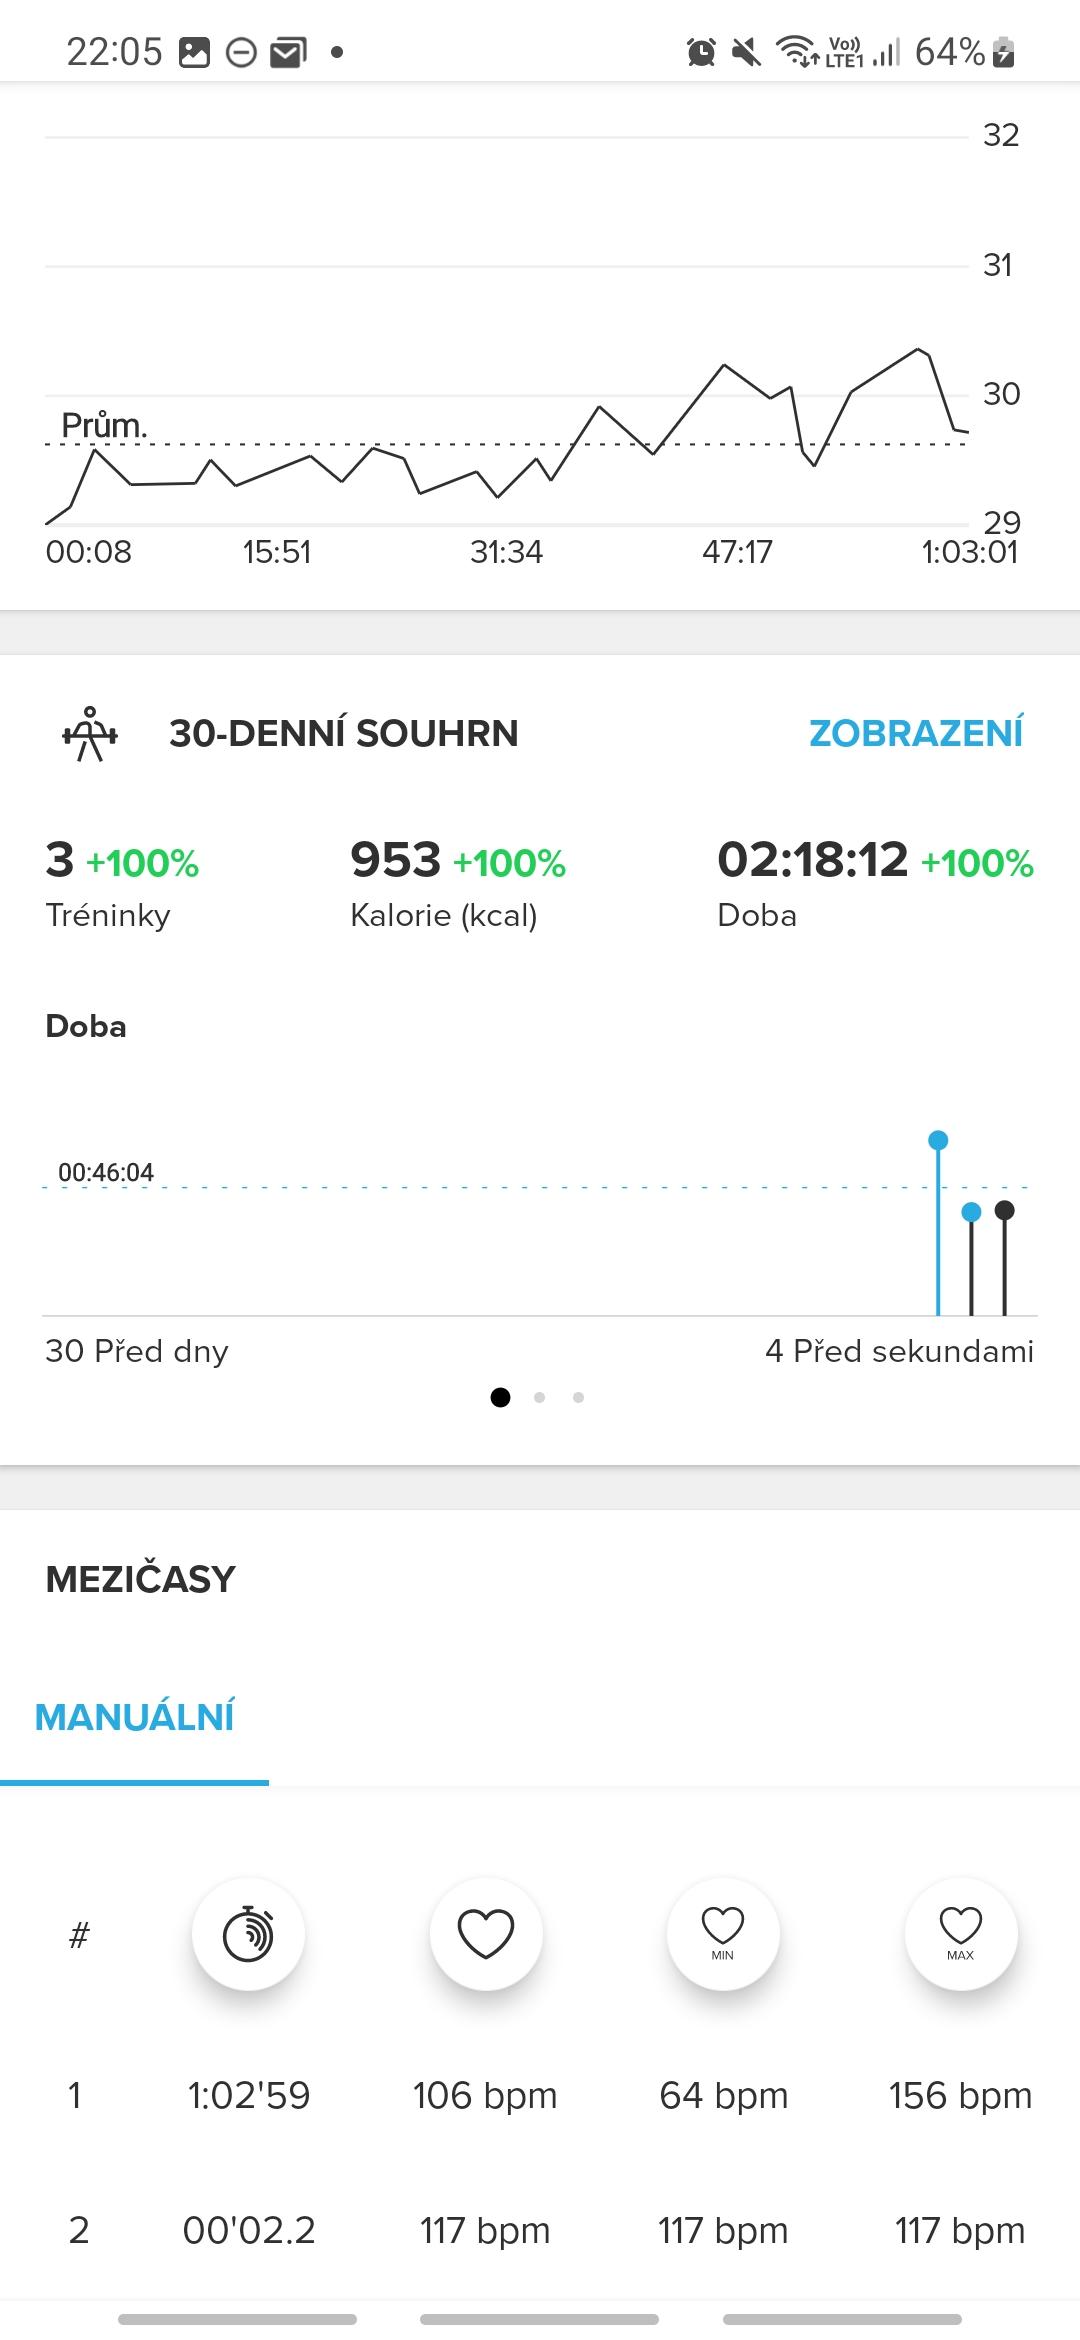Select the third summary page dot
Image resolution: width=1080 pixels, height=2340 pixels.
(578, 1397)
